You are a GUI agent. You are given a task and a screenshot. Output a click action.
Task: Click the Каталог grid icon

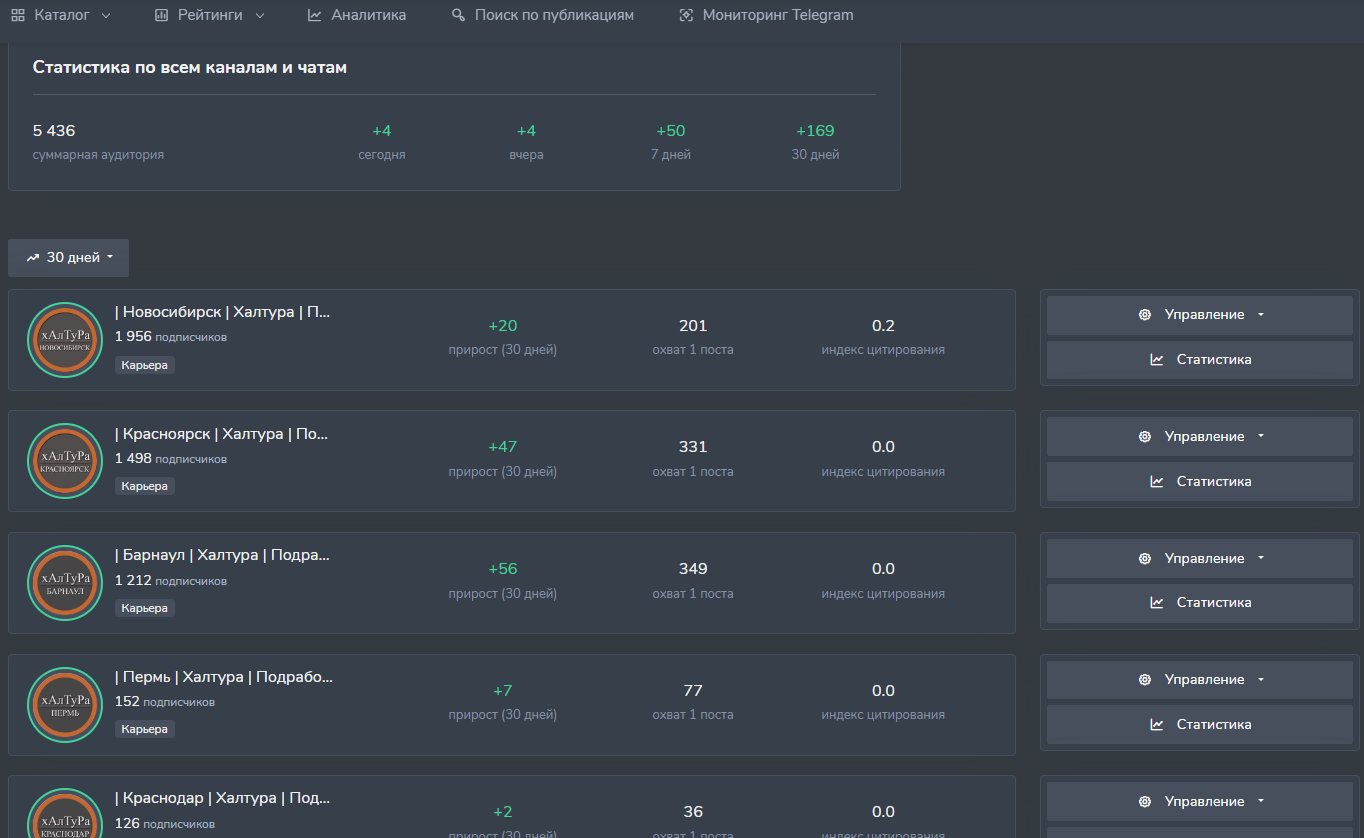pos(18,16)
